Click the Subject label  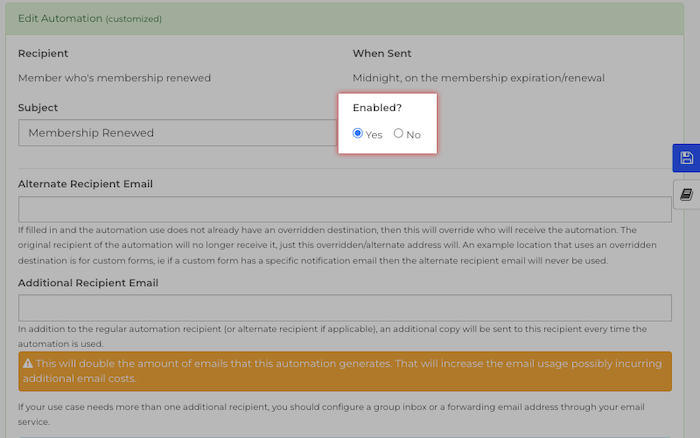point(38,107)
